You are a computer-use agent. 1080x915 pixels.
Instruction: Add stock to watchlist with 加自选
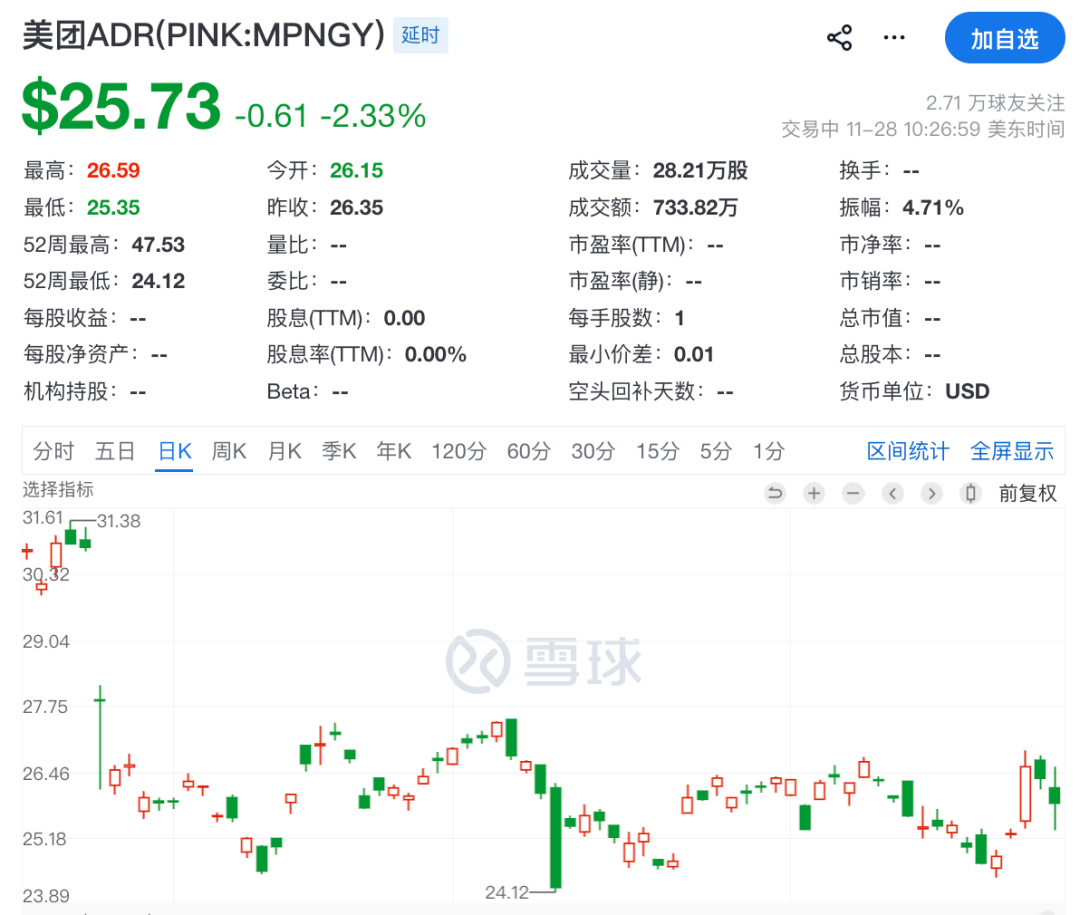tap(1004, 38)
